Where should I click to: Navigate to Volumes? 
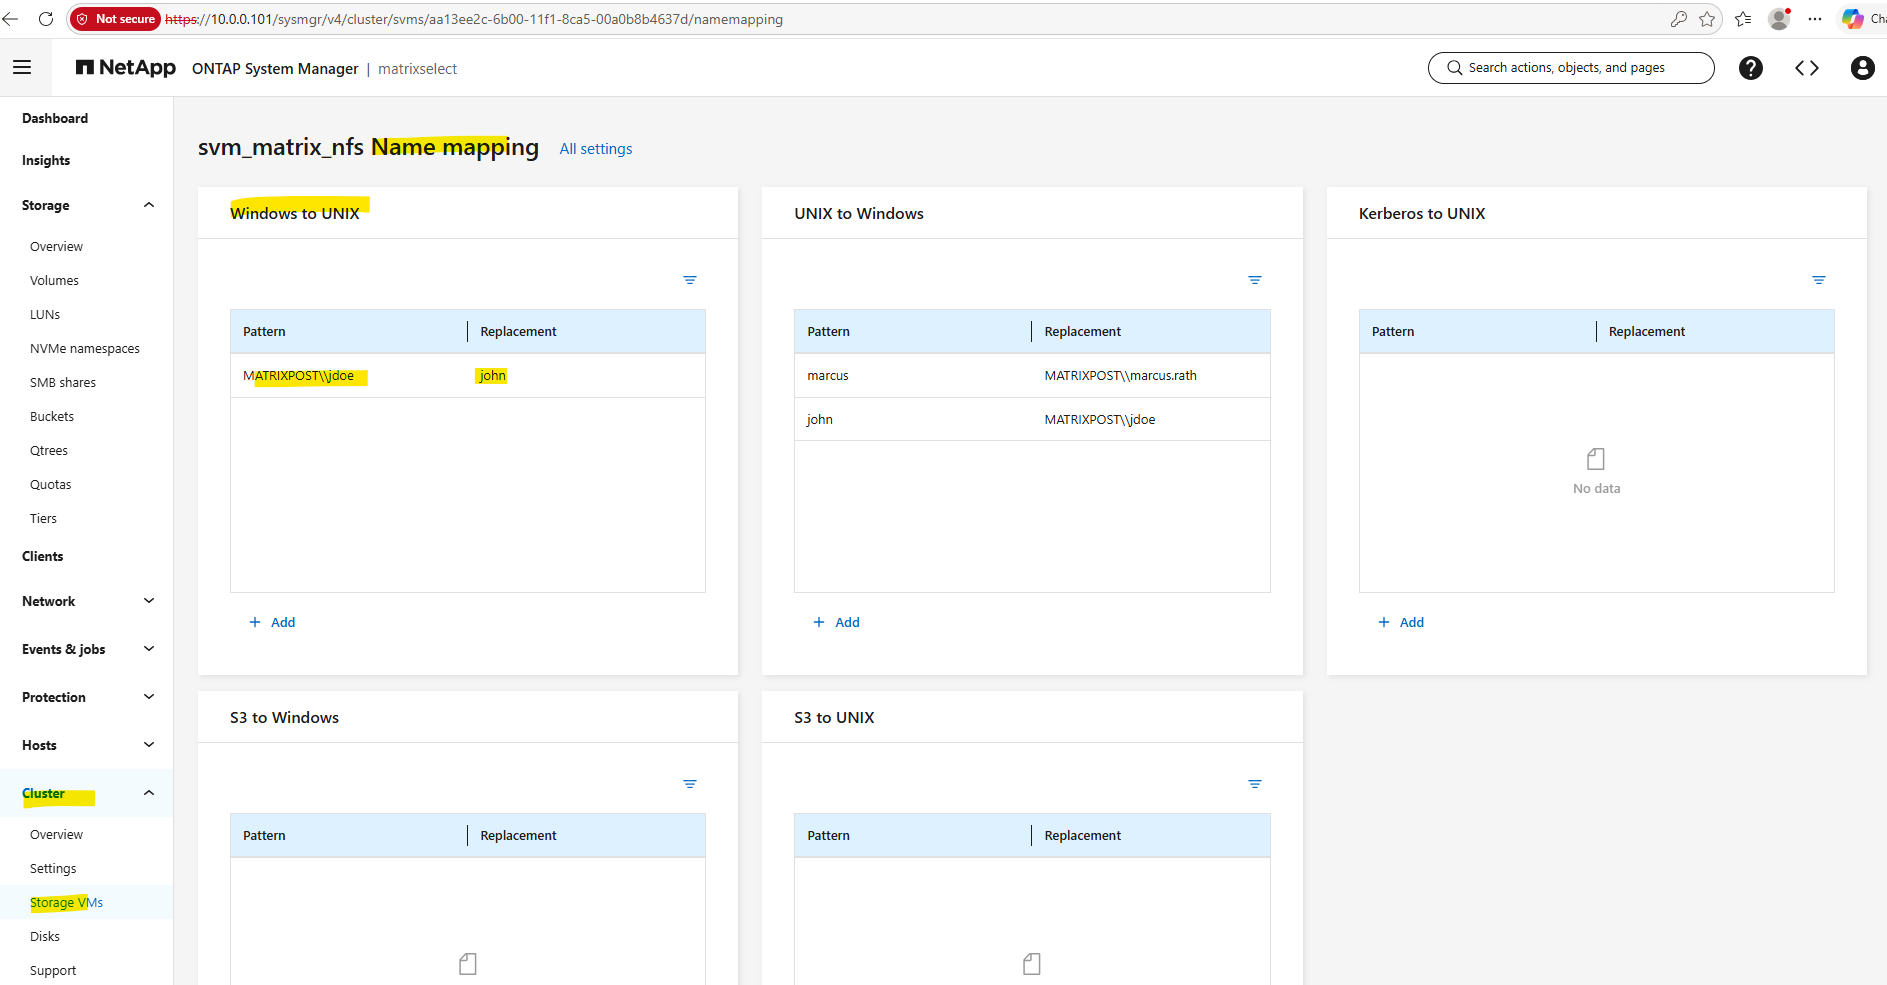point(54,281)
